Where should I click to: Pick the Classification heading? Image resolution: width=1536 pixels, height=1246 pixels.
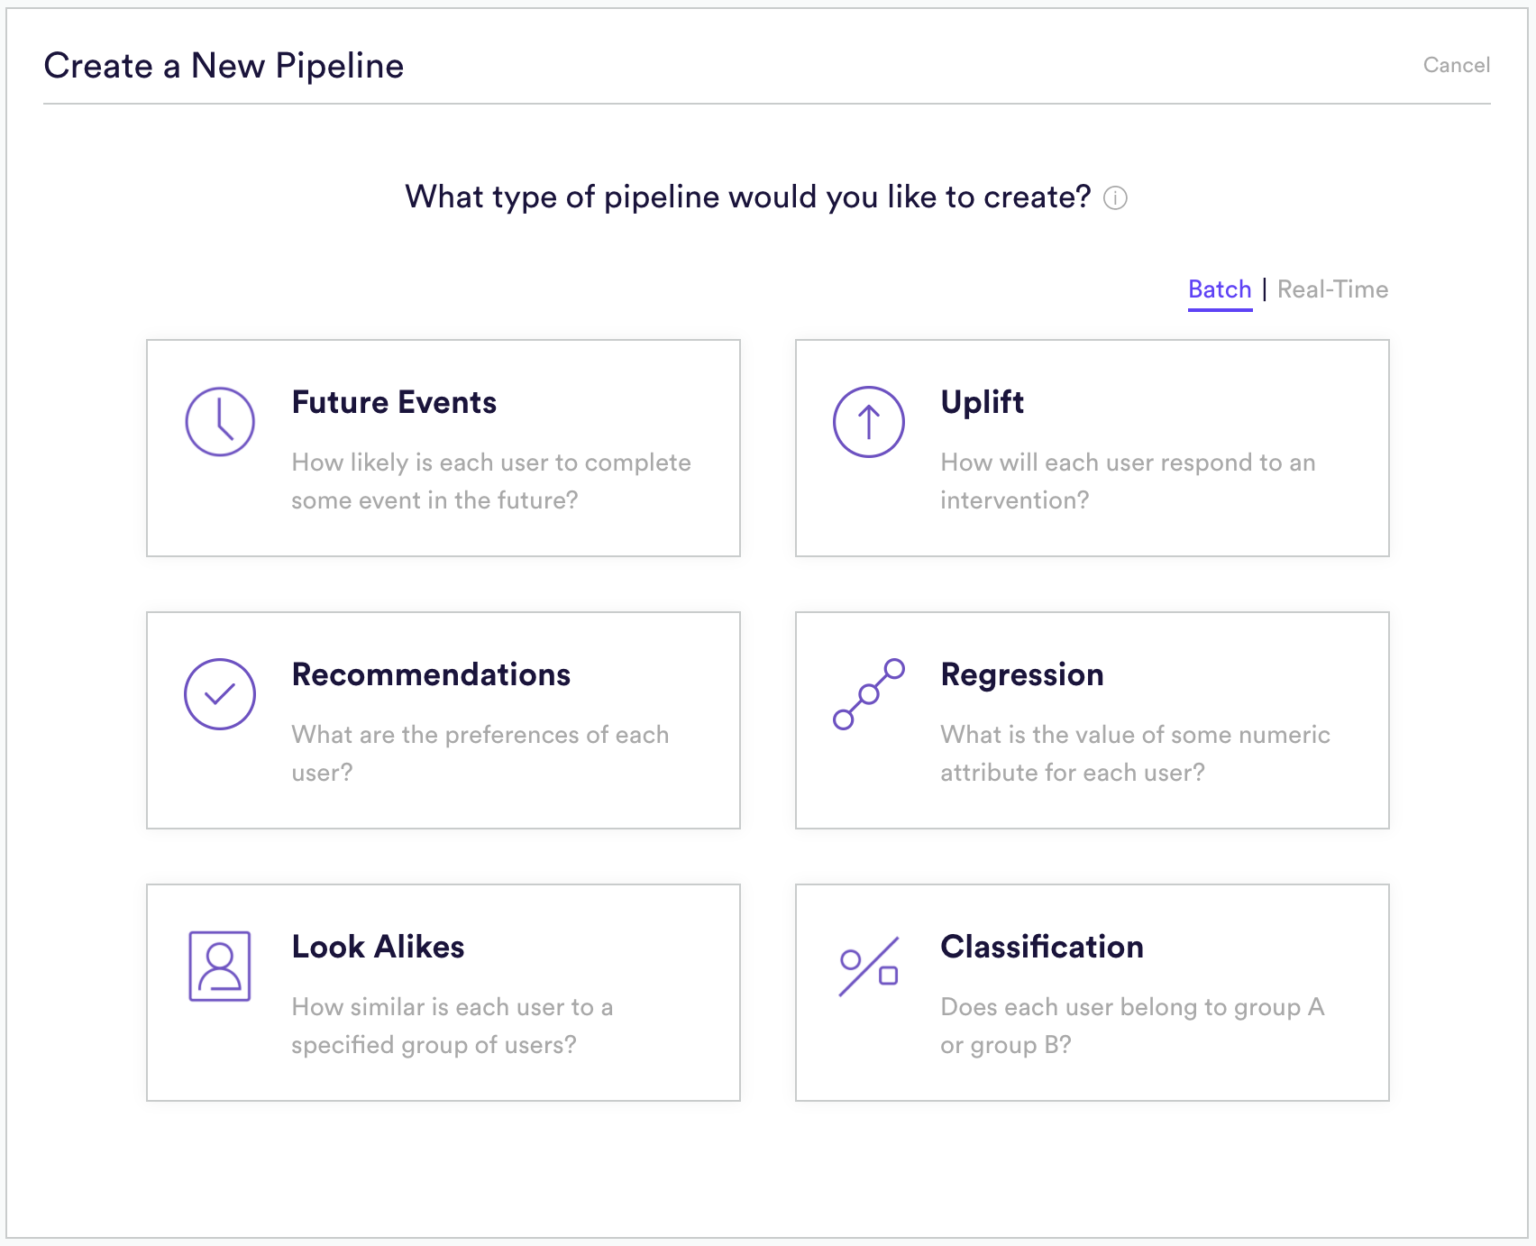1042,947
